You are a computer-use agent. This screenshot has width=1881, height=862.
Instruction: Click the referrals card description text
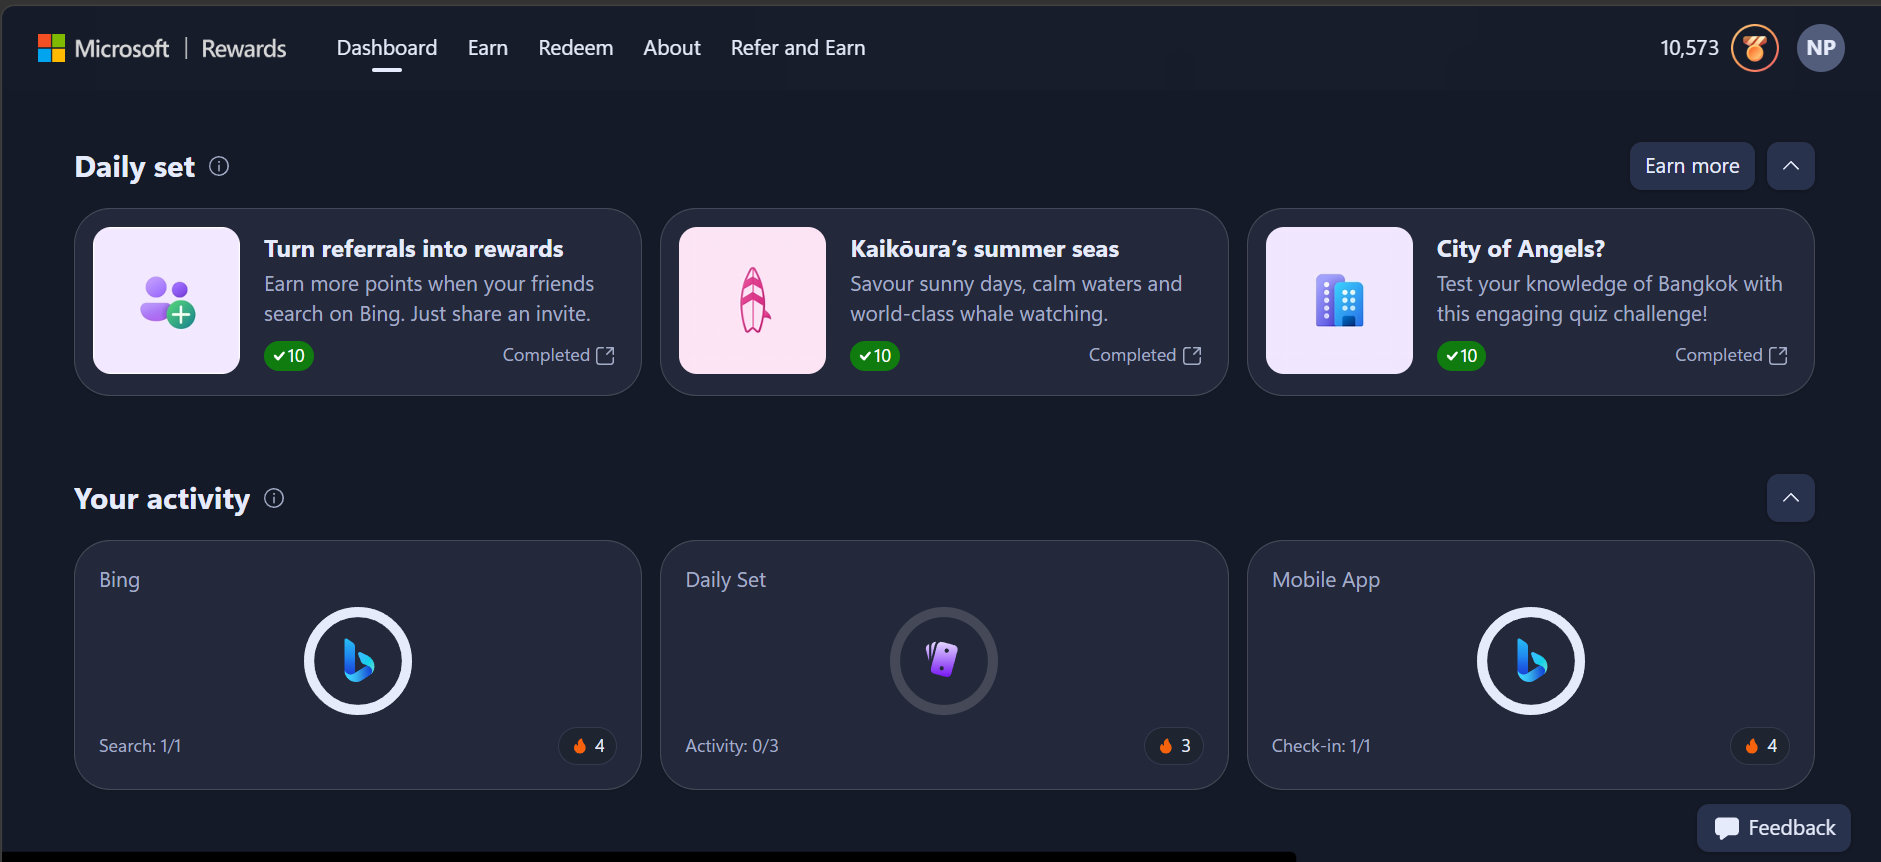(429, 299)
